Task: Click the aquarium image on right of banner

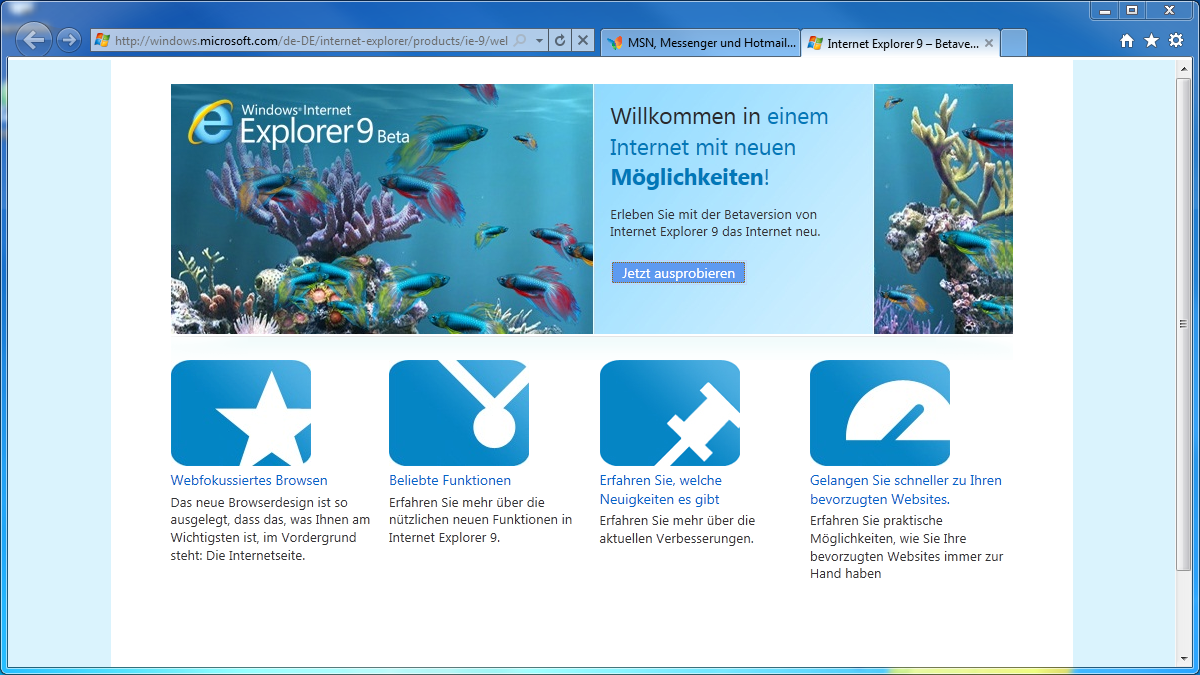Action: coord(943,209)
